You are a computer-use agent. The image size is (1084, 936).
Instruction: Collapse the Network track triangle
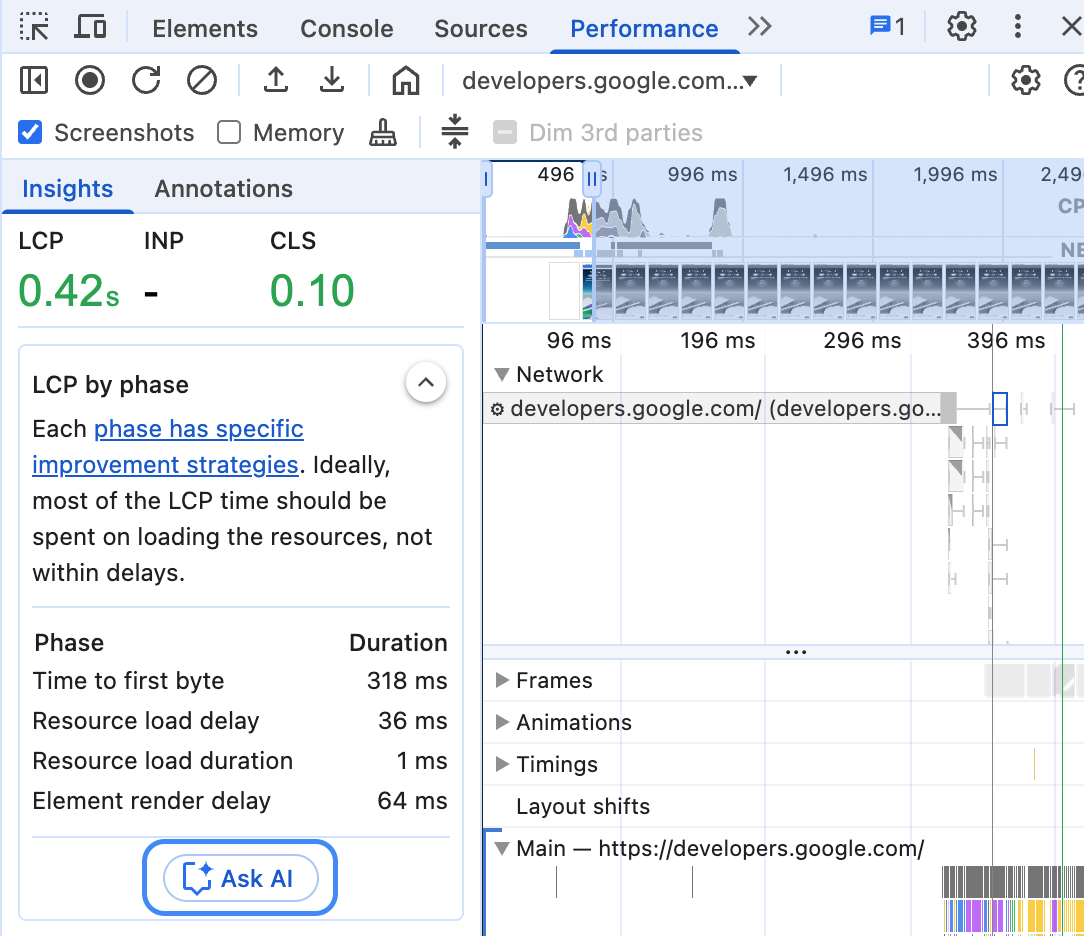[501, 374]
